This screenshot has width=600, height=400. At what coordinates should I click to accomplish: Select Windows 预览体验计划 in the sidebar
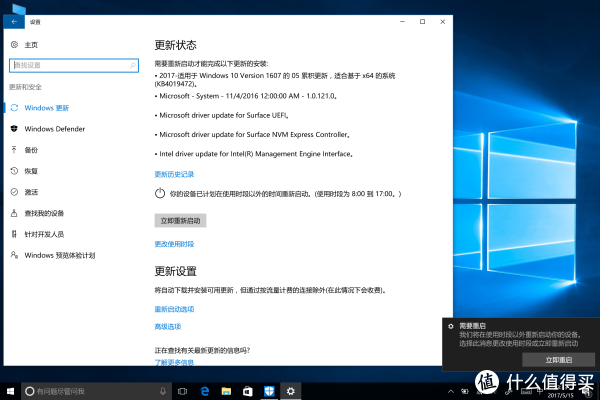60,255
